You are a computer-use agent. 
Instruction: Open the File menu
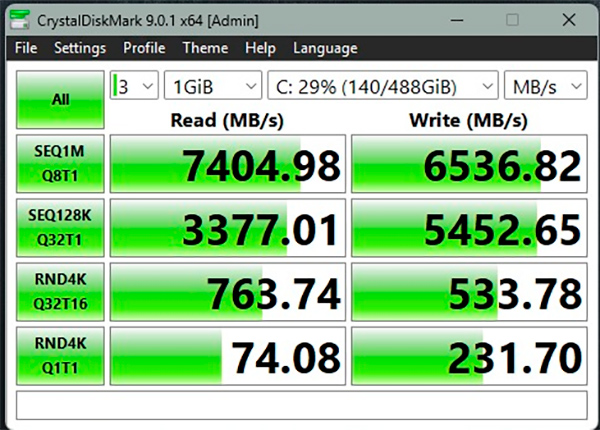click(x=26, y=48)
